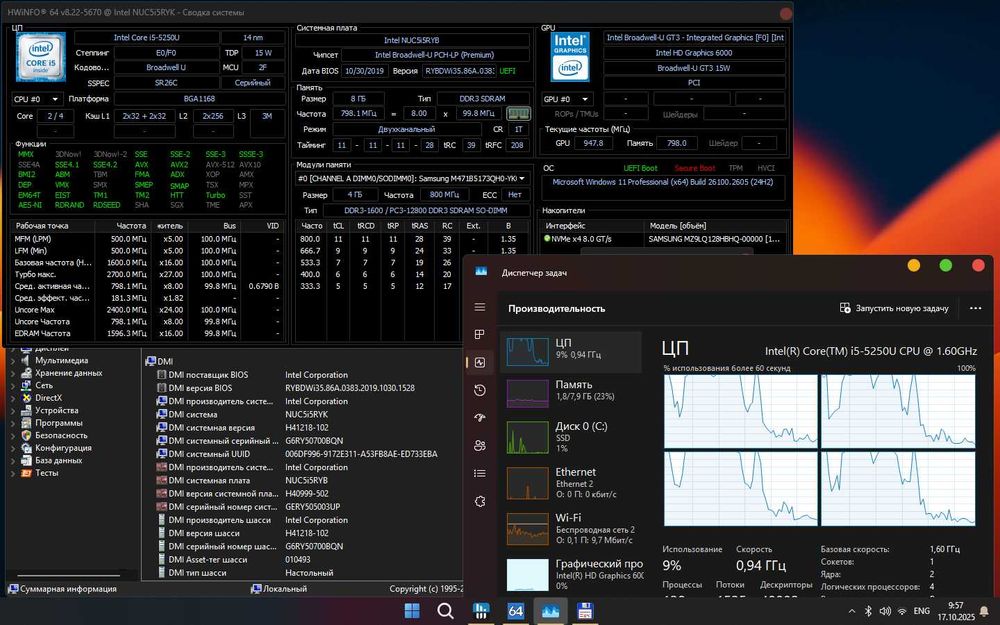Expand the Программы tree node

pyautogui.click(x=13, y=423)
